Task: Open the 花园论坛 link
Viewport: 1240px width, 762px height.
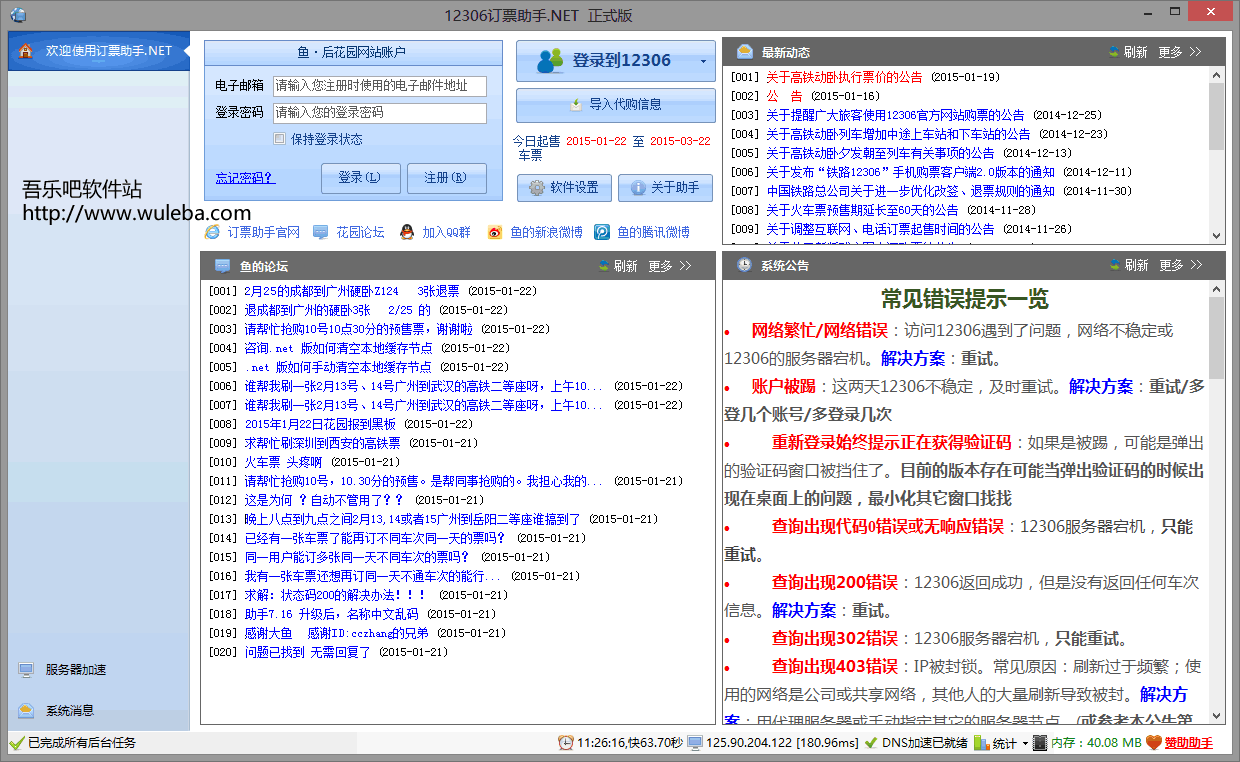Action: (360, 232)
